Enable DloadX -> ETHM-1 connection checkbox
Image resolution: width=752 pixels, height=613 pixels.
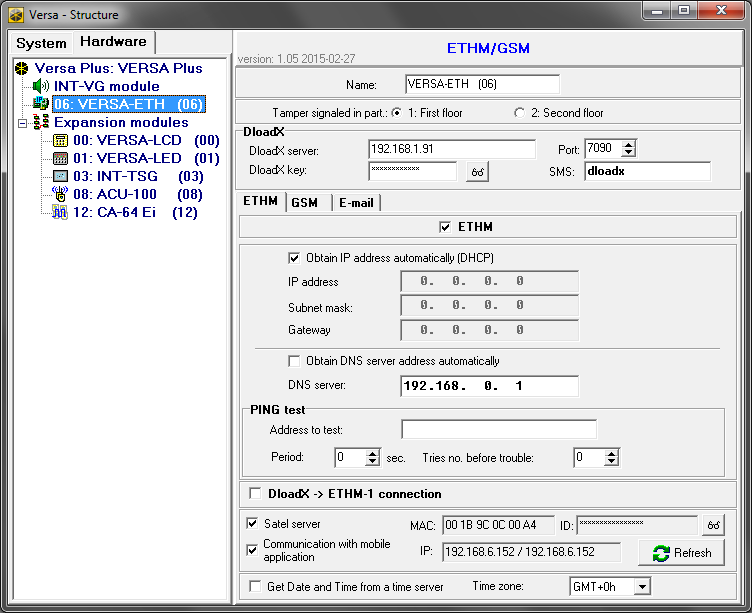pyautogui.click(x=255, y=494)
